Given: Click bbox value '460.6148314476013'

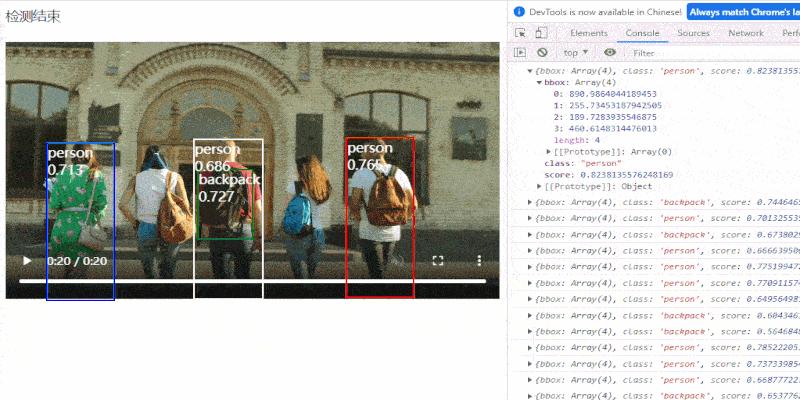Looking at the screenshot, I should [x=611, y=129].
